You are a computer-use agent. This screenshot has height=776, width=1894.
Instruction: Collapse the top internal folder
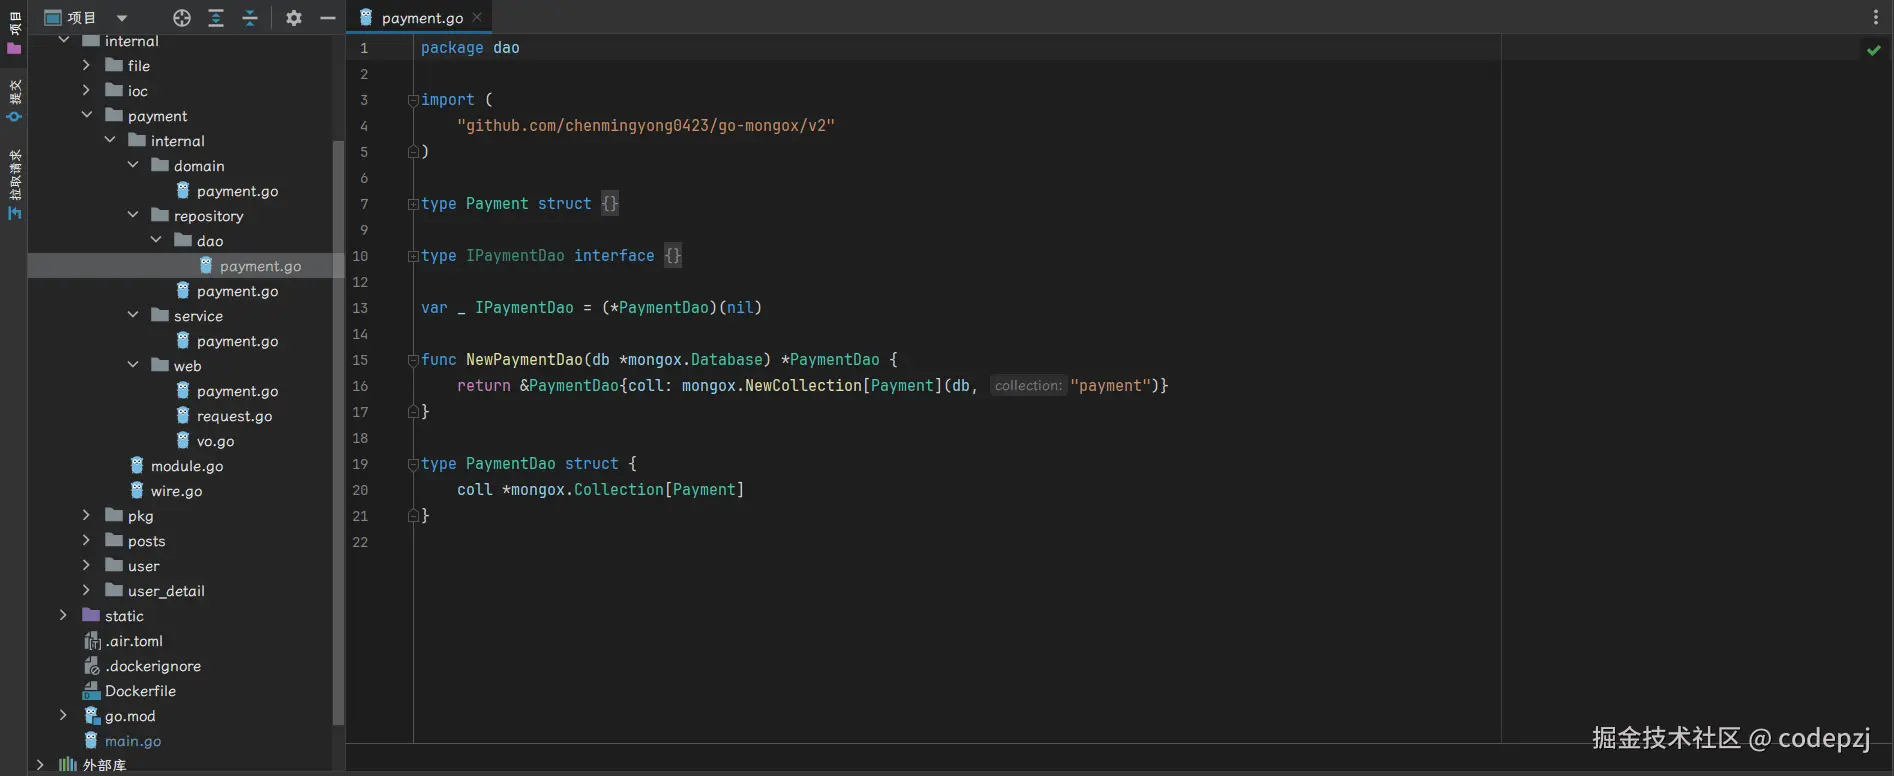coord(64,40)
